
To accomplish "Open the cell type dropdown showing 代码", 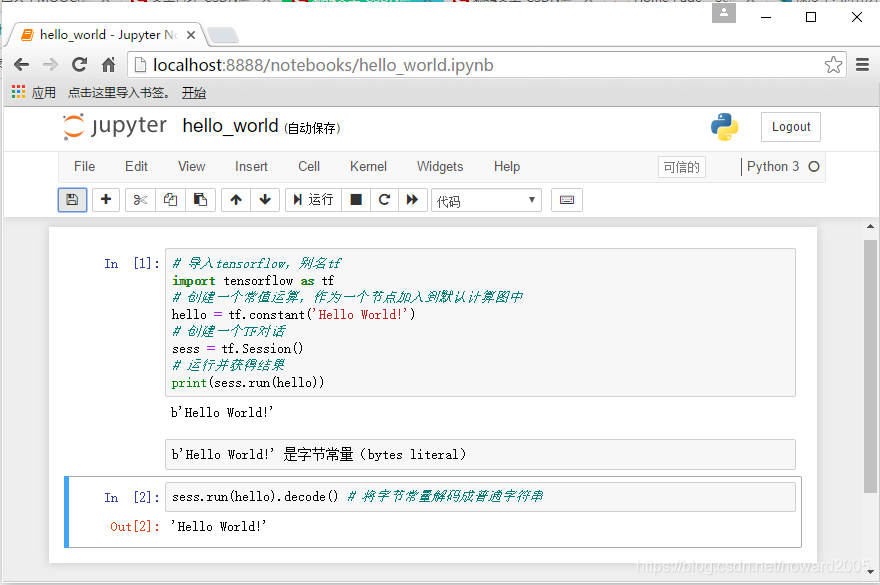I will coord(486,200).
